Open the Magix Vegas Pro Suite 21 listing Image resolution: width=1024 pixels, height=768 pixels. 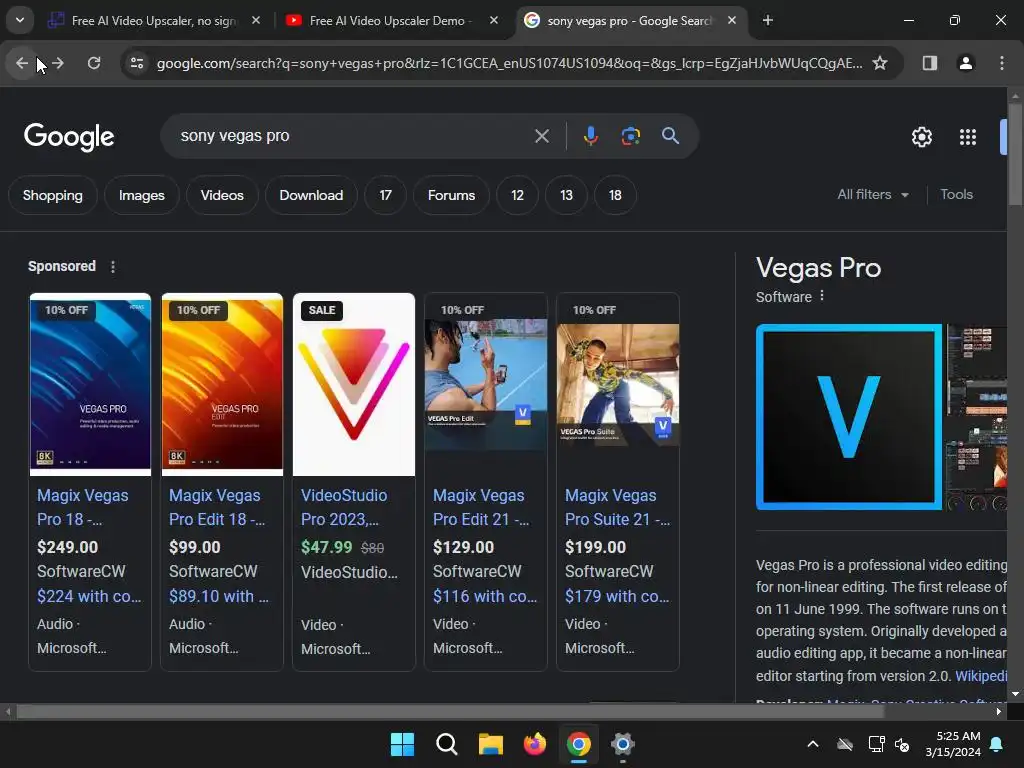coord(617,507)
